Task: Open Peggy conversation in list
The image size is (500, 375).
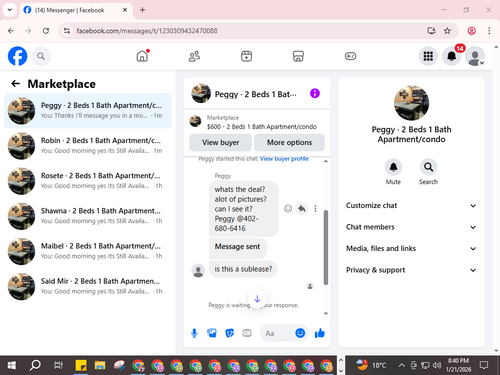Action: pyautogui.click(x=88, y=111)
